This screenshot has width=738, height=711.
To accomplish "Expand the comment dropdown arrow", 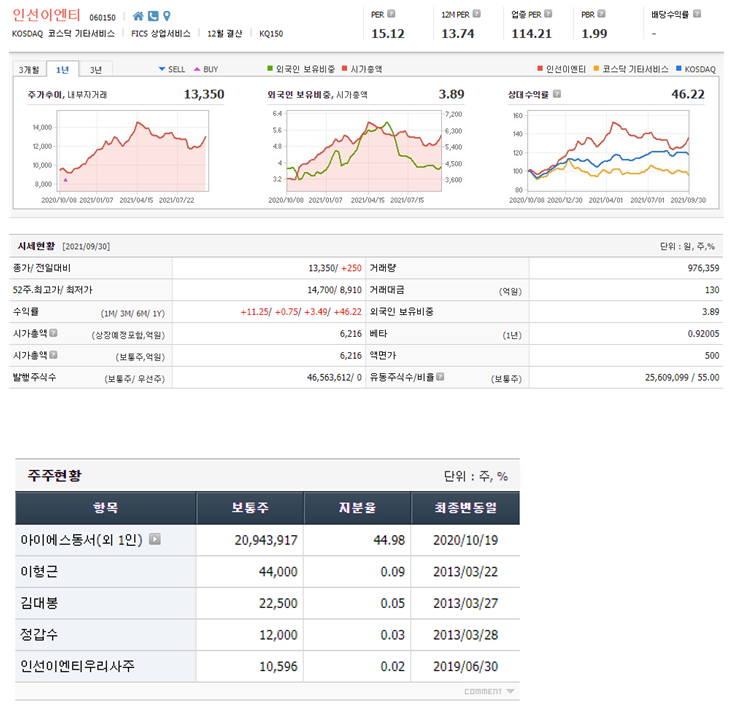I will click(x=510, y=691).
